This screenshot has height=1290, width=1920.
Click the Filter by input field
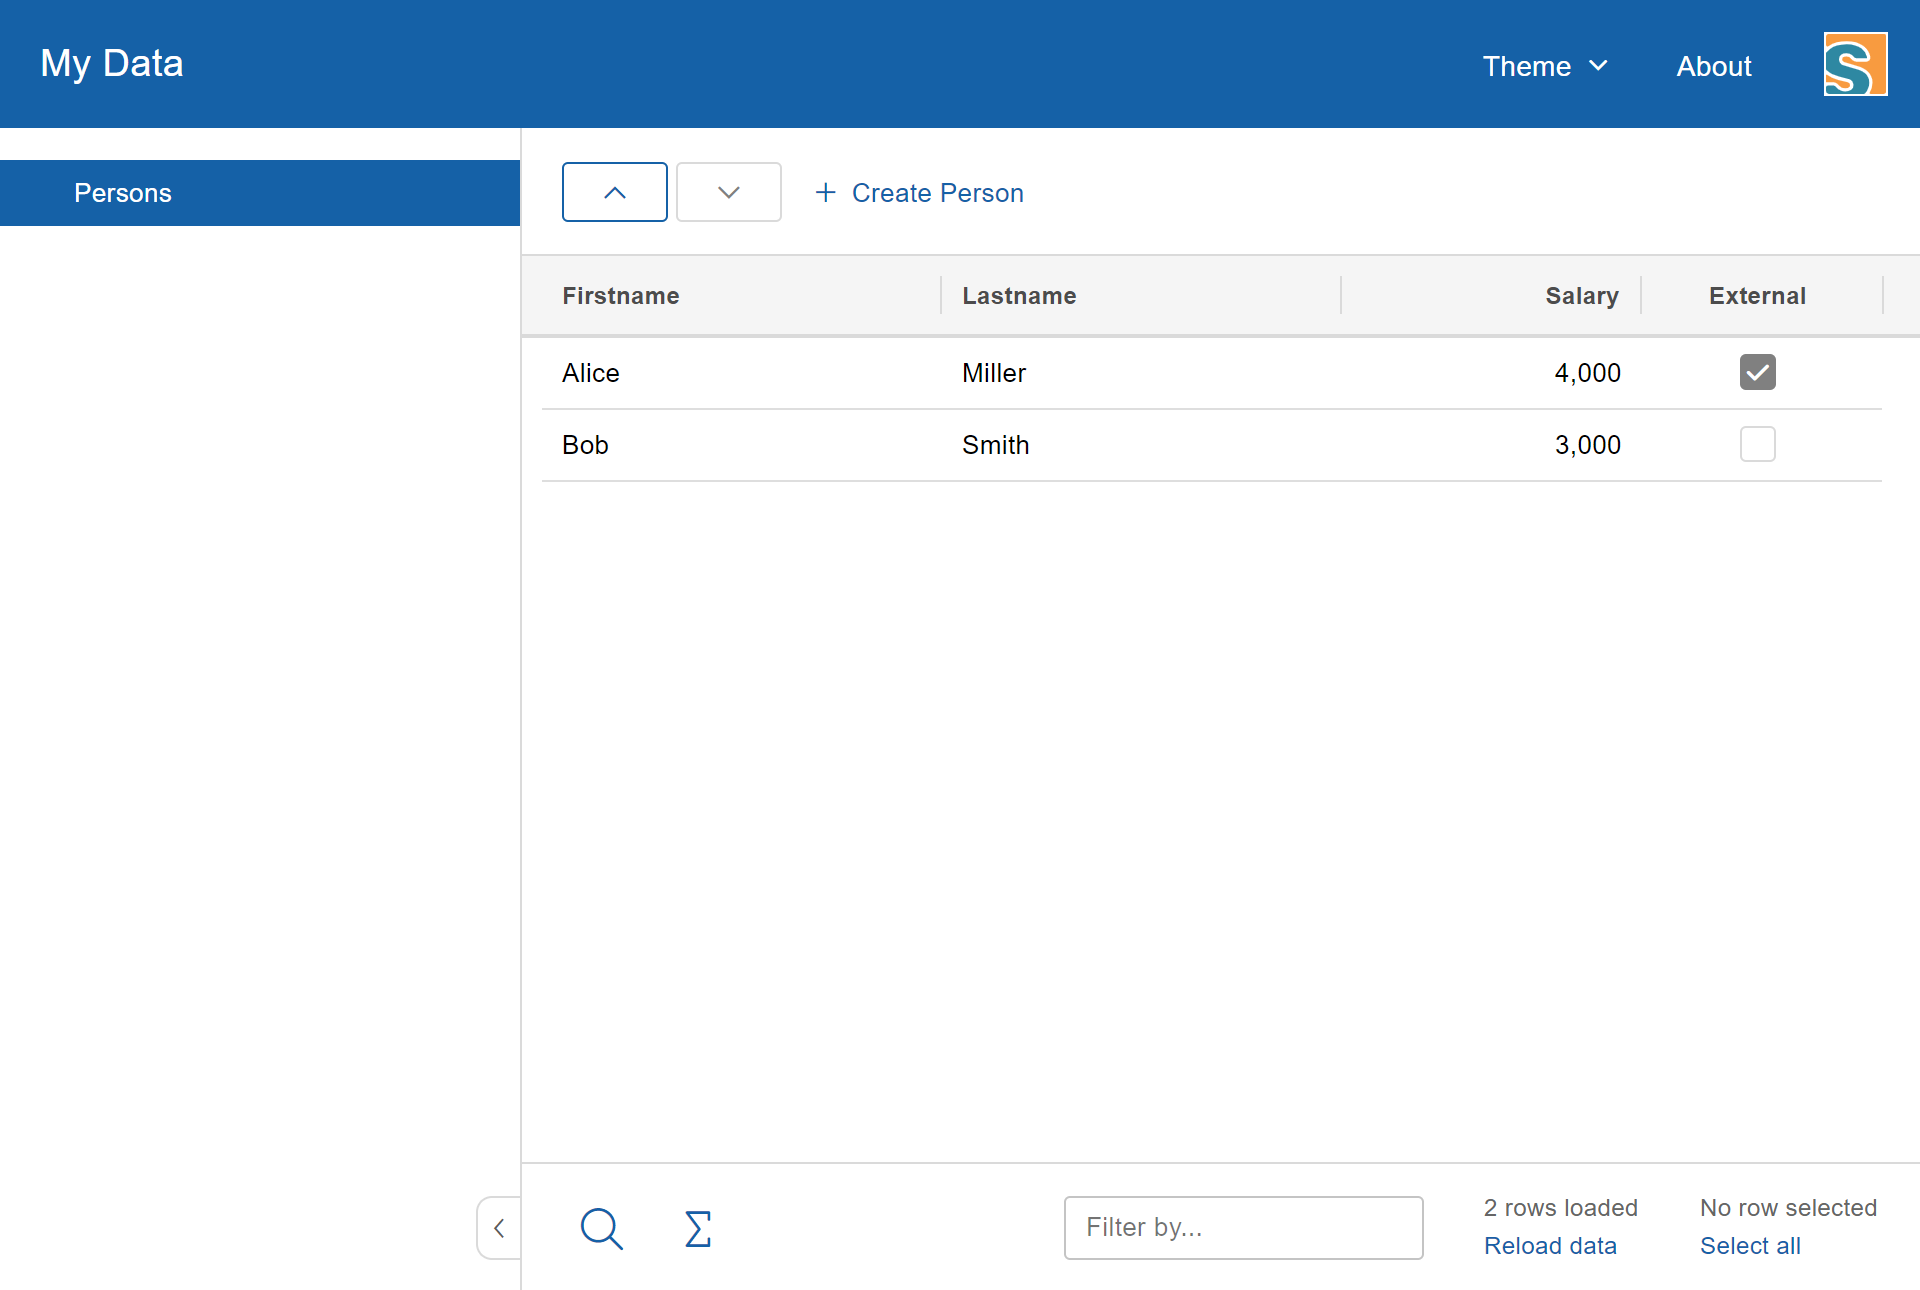1242,1227
